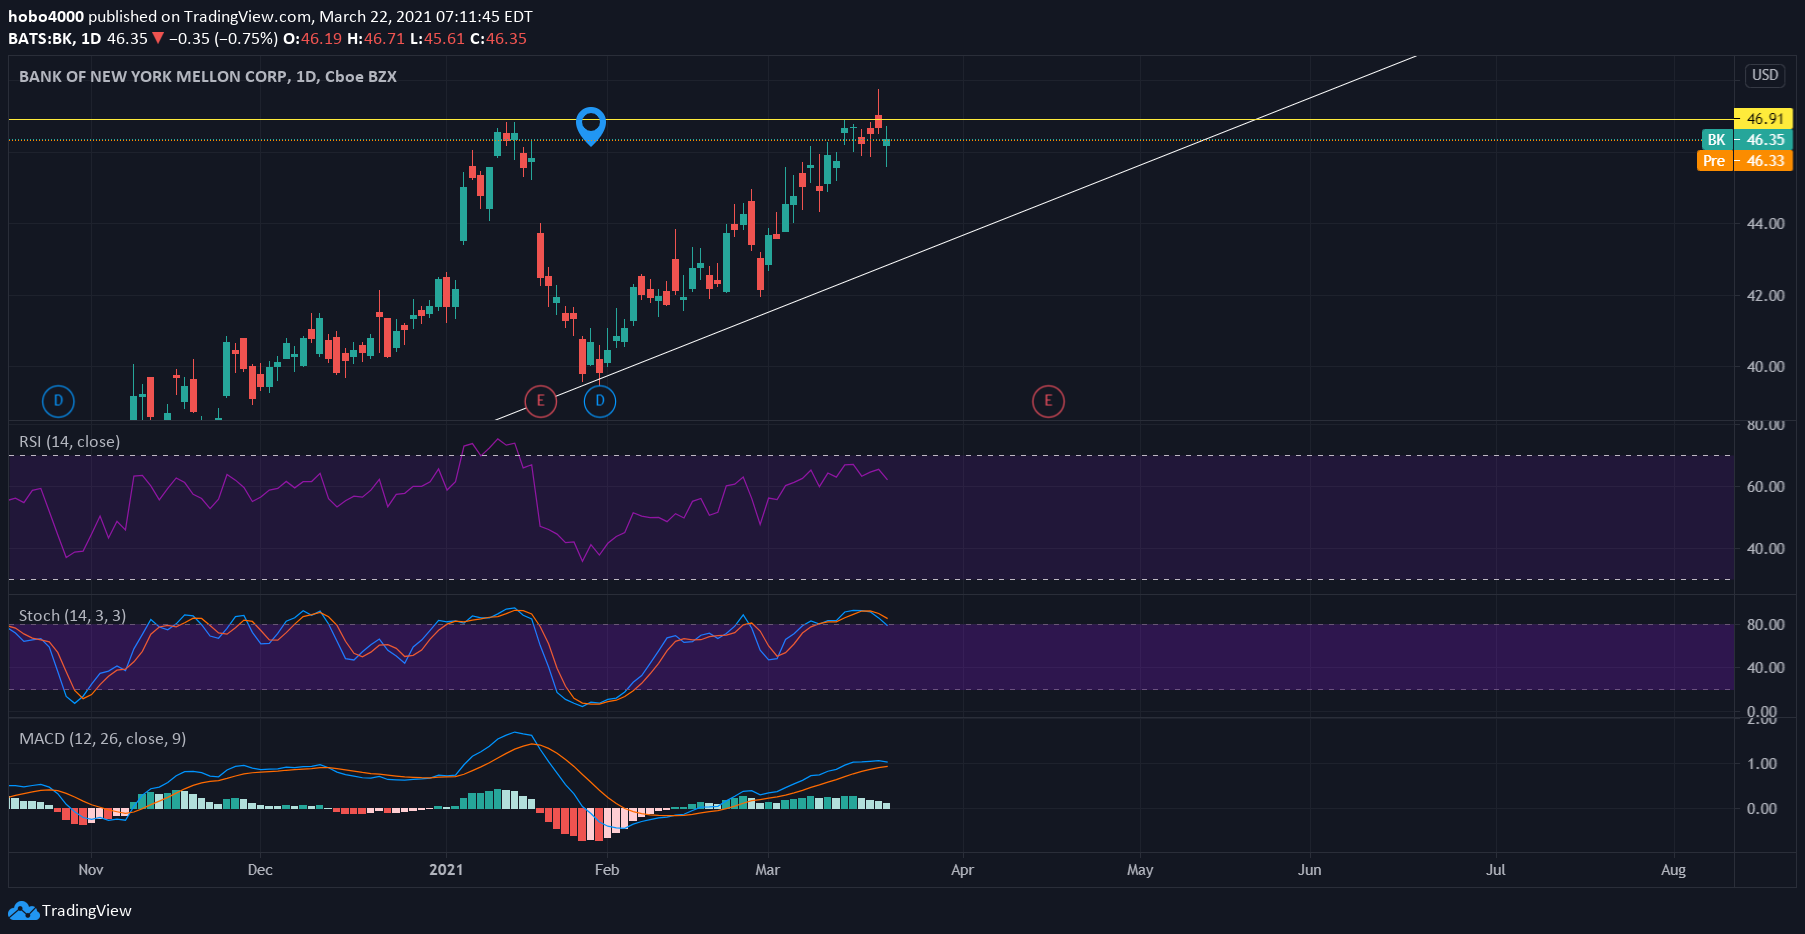Click the C:46.35 close value in header
The width and height of the screenshot is (1805, 934).
498,39
